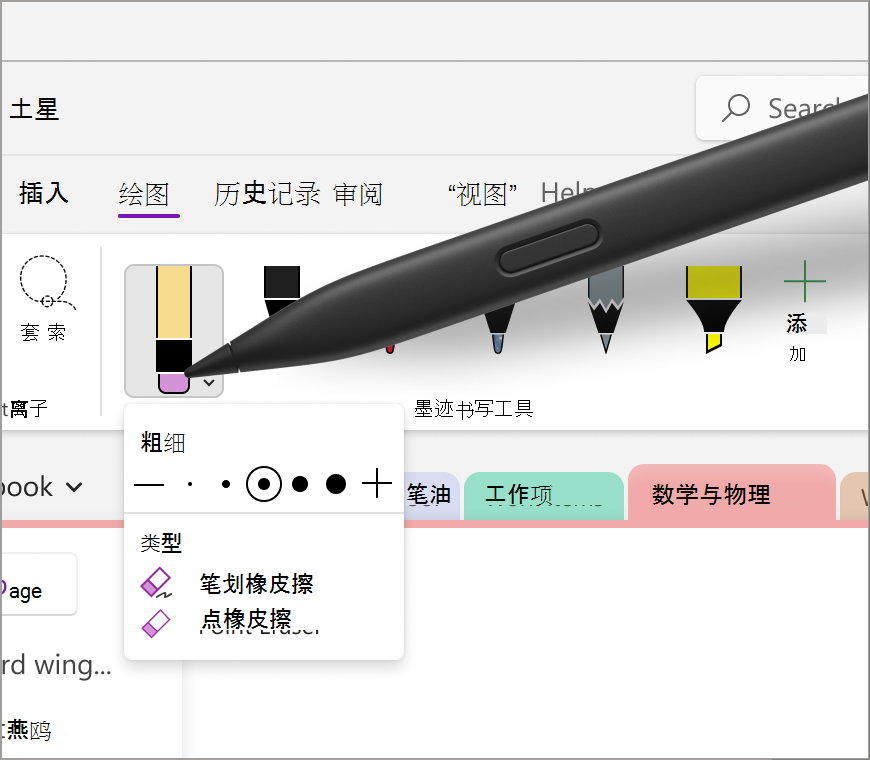Expand the notebook dropdown chevron
This screenshot has height=760, width=870.
[74, 488]
